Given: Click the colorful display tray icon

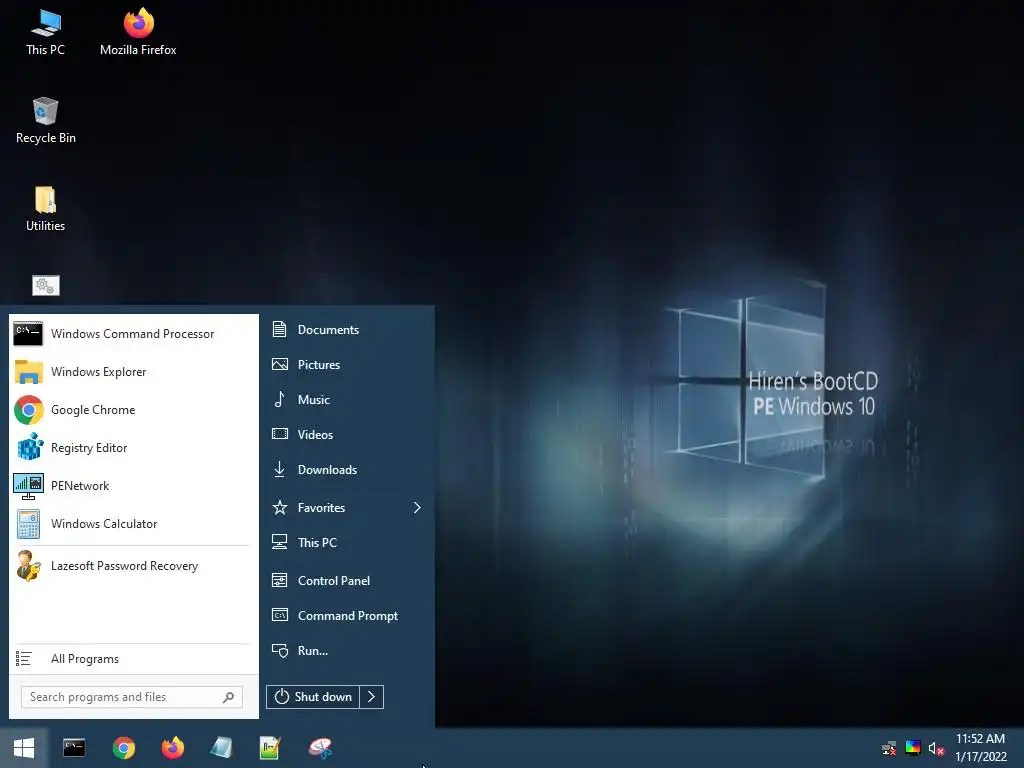Looking at the screenshot, I should (x=913, y=747).
